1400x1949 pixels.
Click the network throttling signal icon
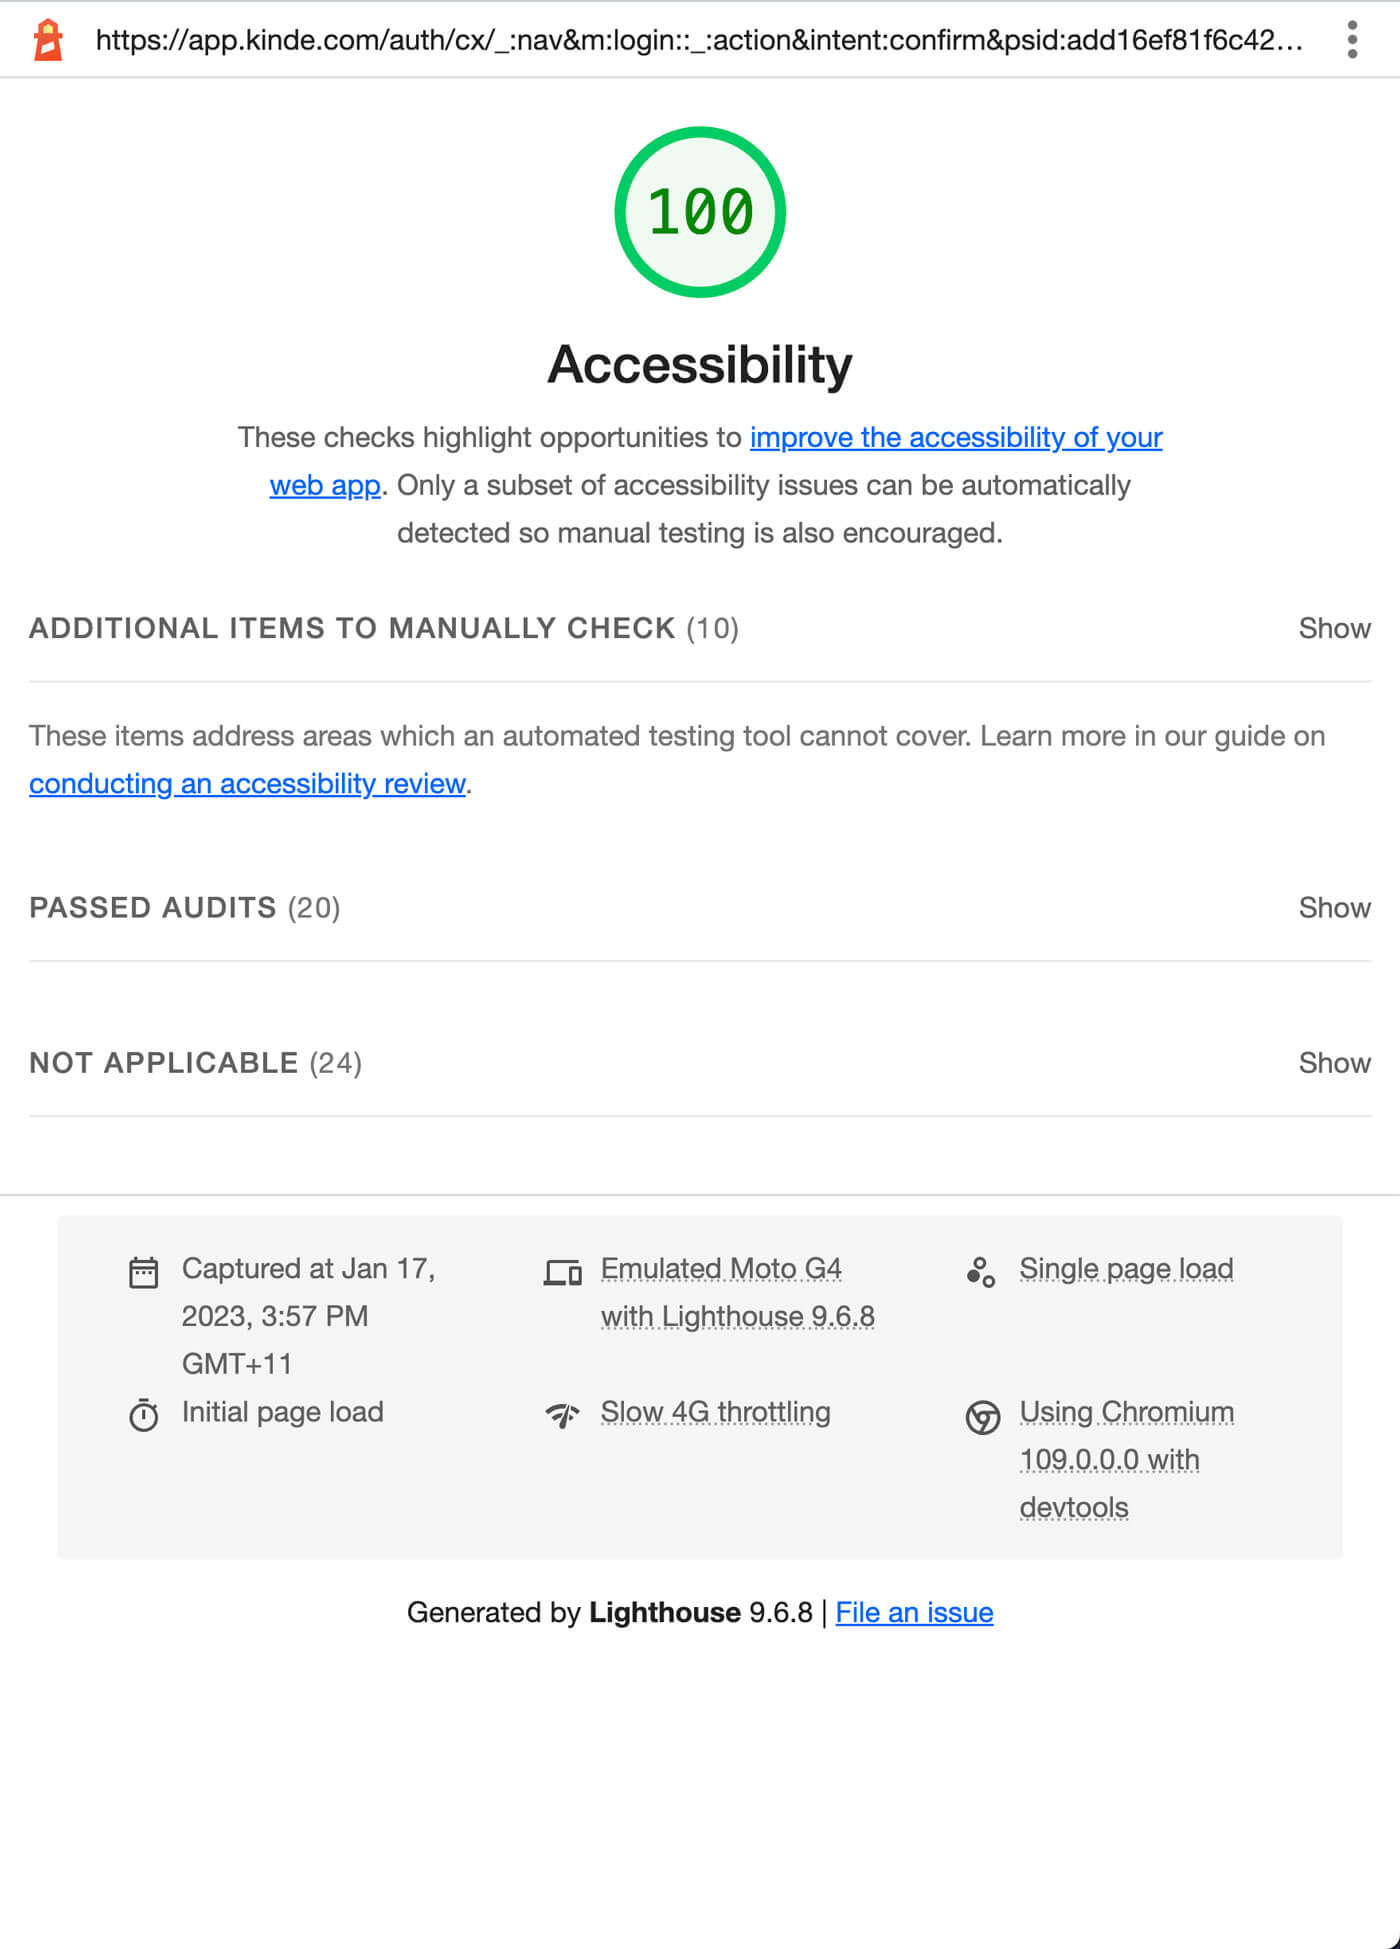click(x=563, y=1415)
